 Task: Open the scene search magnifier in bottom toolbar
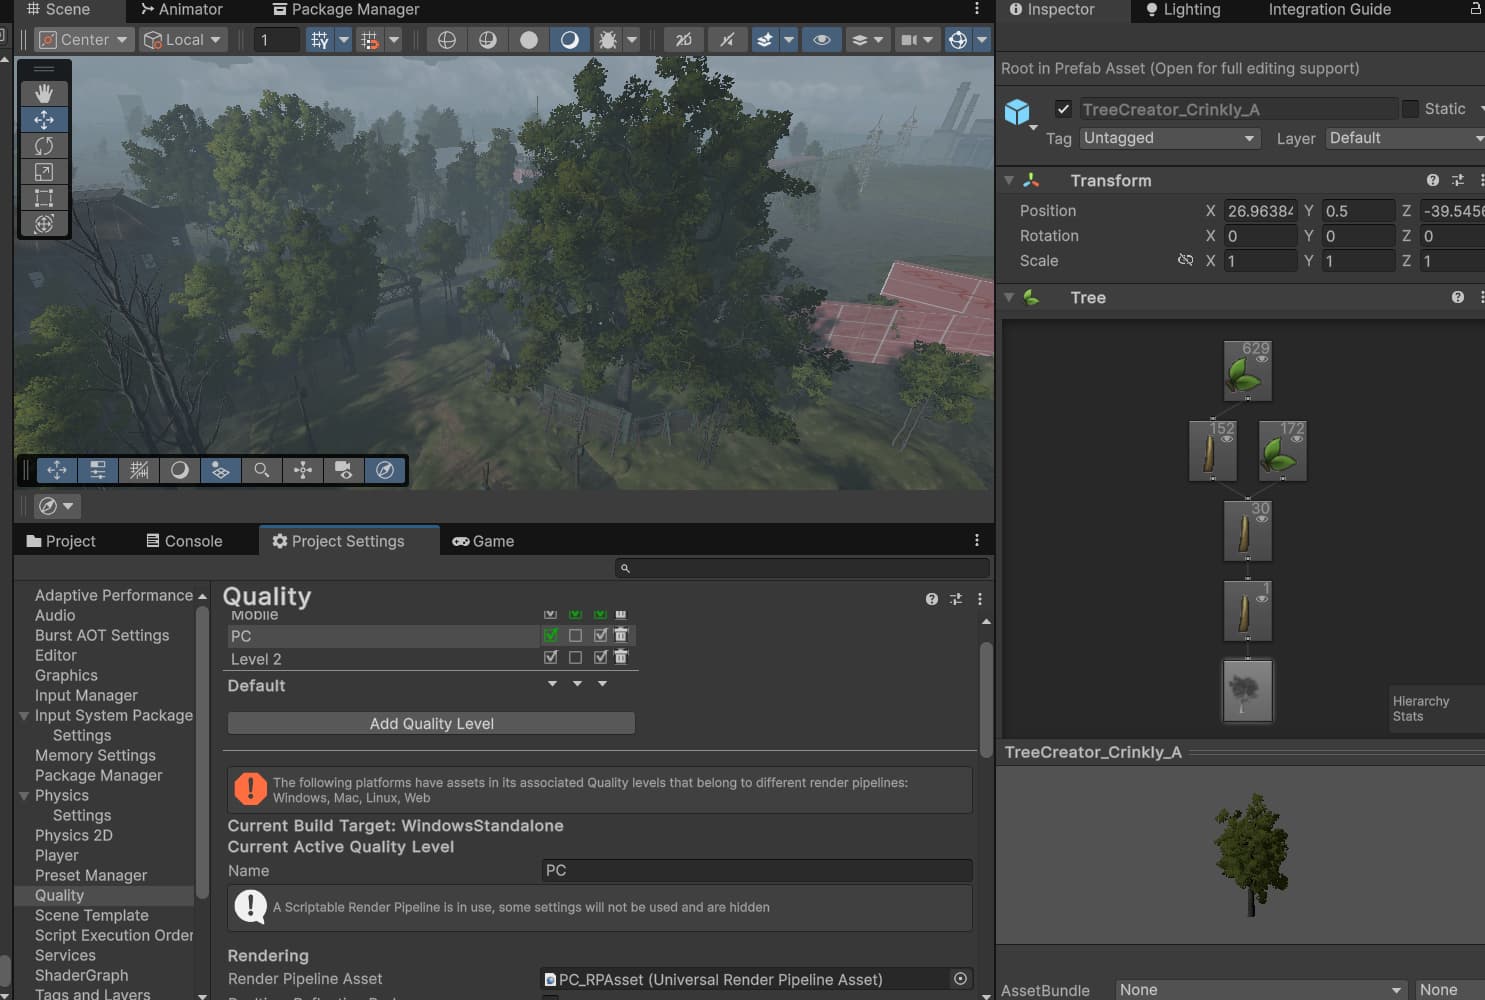[x=262, y=470]
